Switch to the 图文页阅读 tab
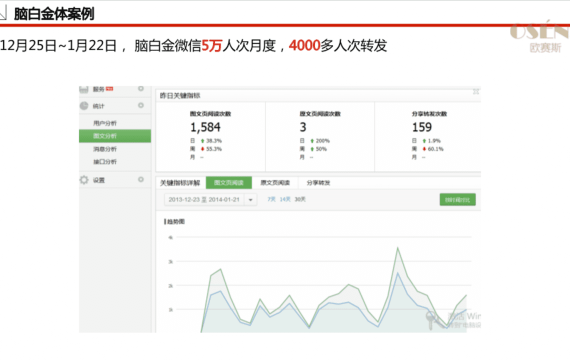Screen dimensions: 570x360 [x=229, y=183]
